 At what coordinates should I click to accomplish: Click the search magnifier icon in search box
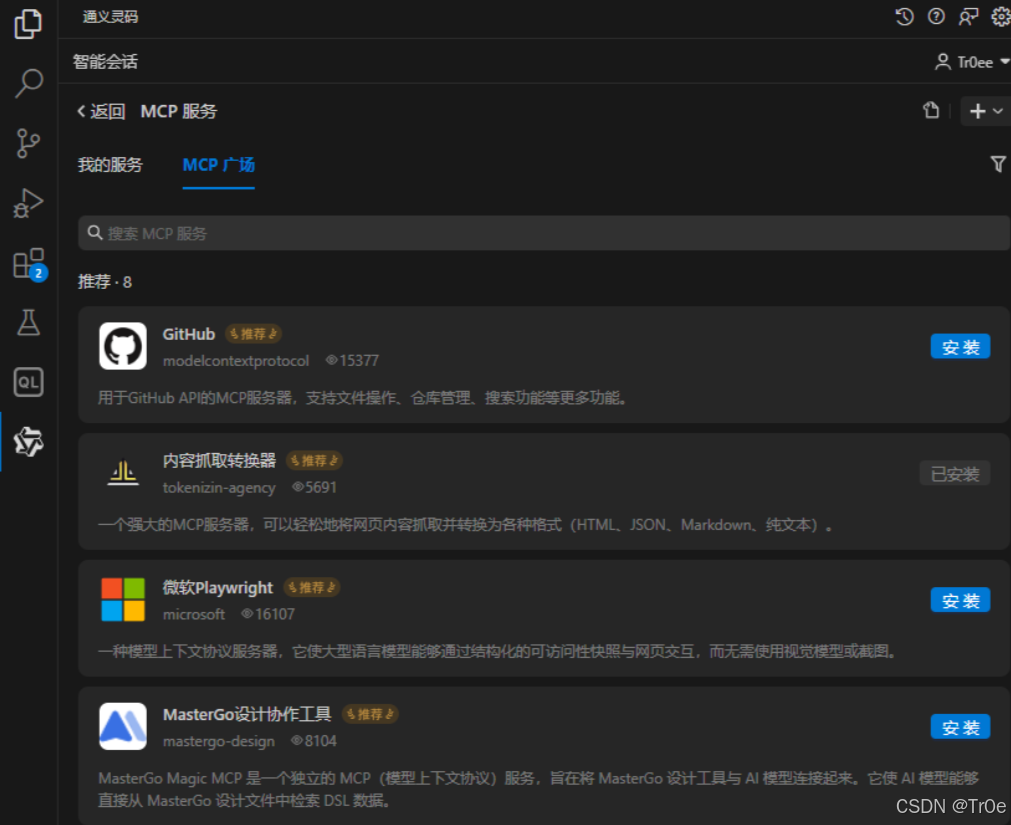95,233
